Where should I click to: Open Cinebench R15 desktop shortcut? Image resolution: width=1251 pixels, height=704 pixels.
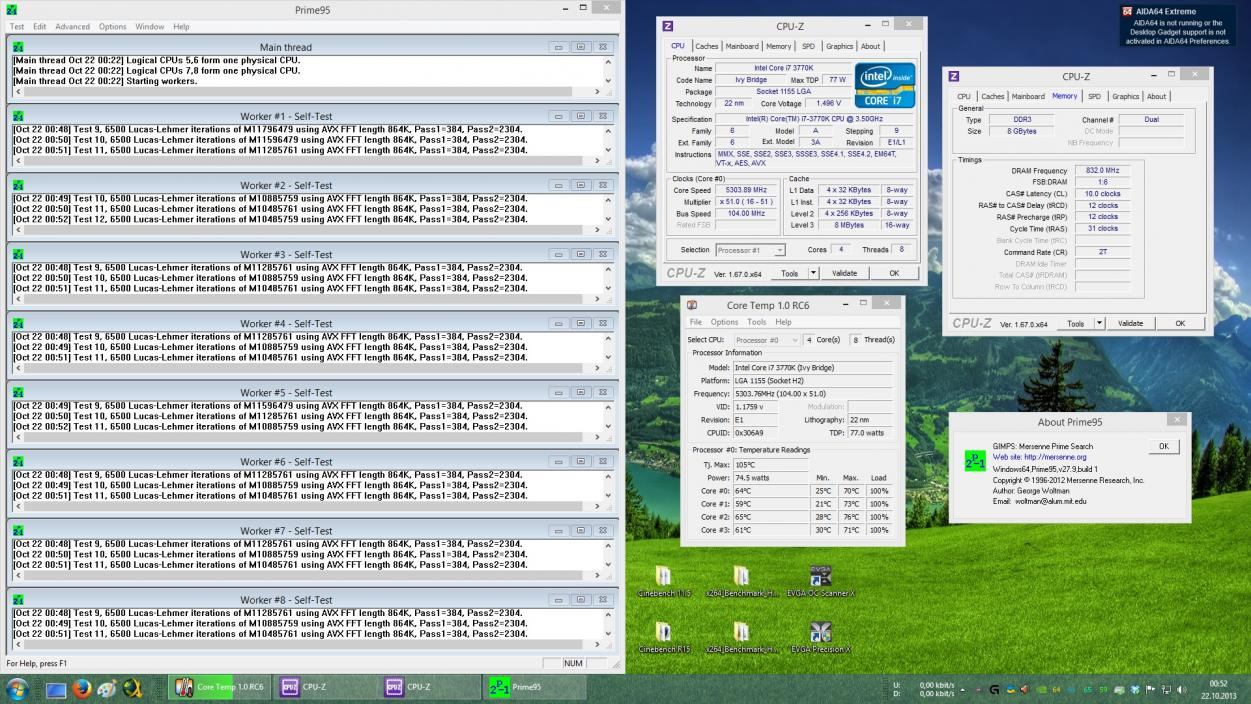coord(663,637)
